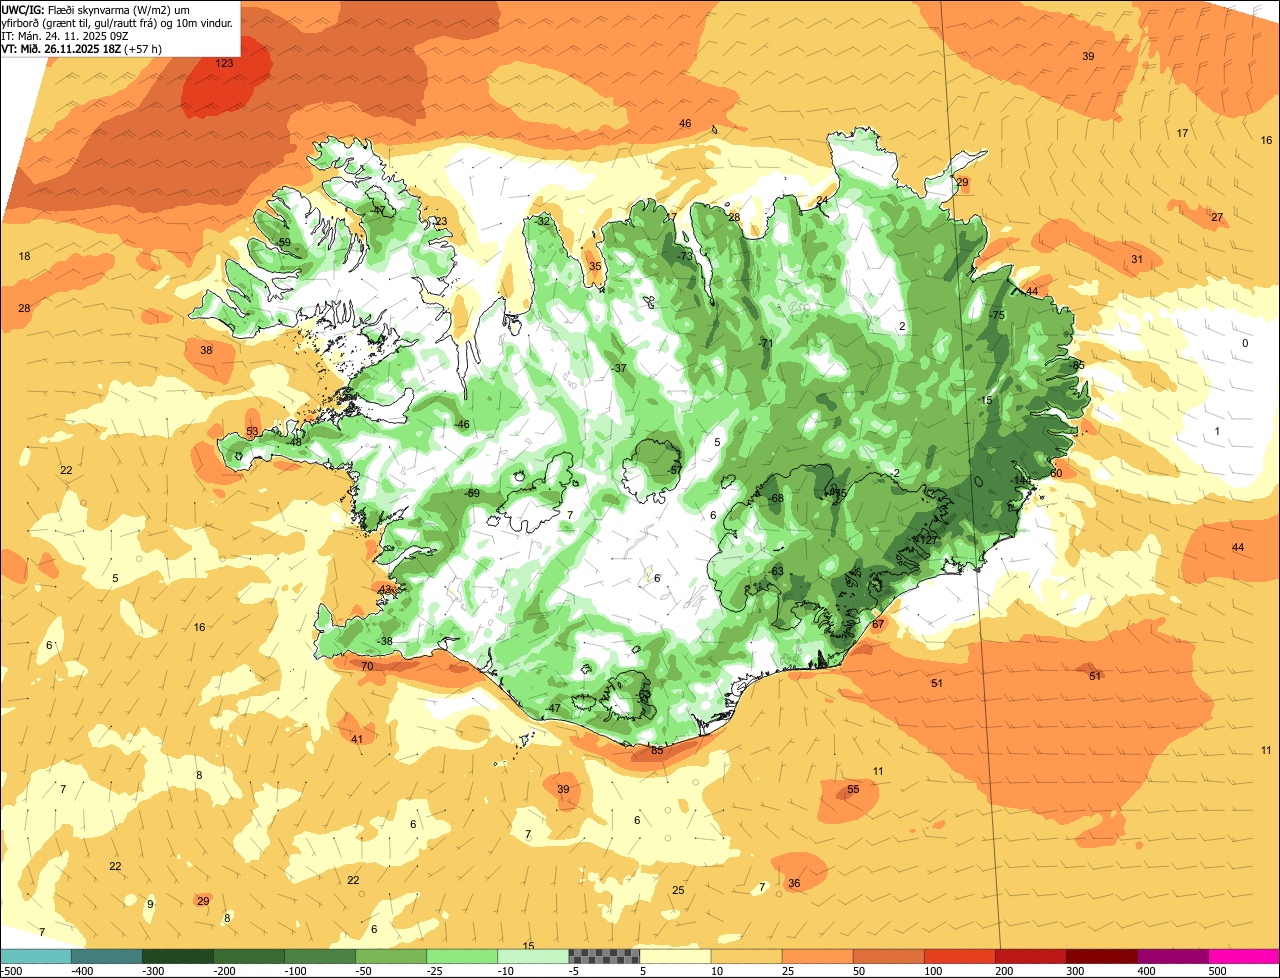
Task: Select the purple legend swatch from 400 to 500
Action: coord(1172,956)
